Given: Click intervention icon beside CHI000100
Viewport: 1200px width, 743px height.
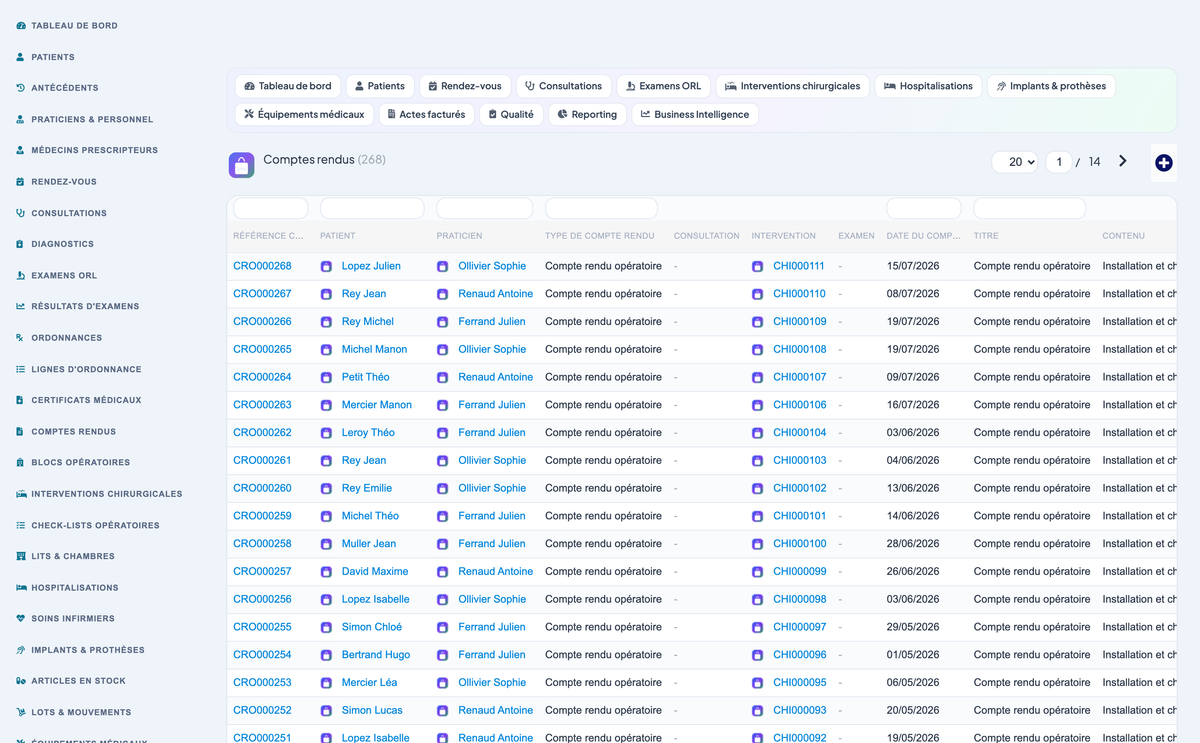Looking at the screenshot, I should 758,544.
